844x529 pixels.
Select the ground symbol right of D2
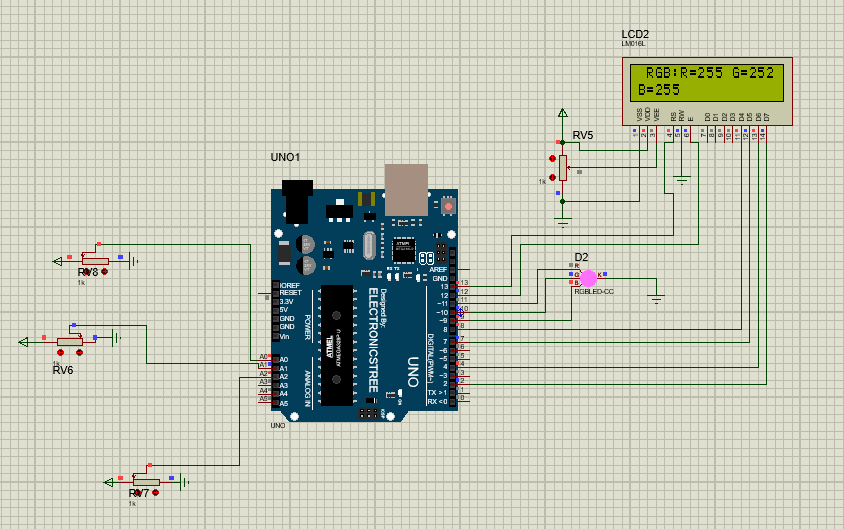point(657,297)
